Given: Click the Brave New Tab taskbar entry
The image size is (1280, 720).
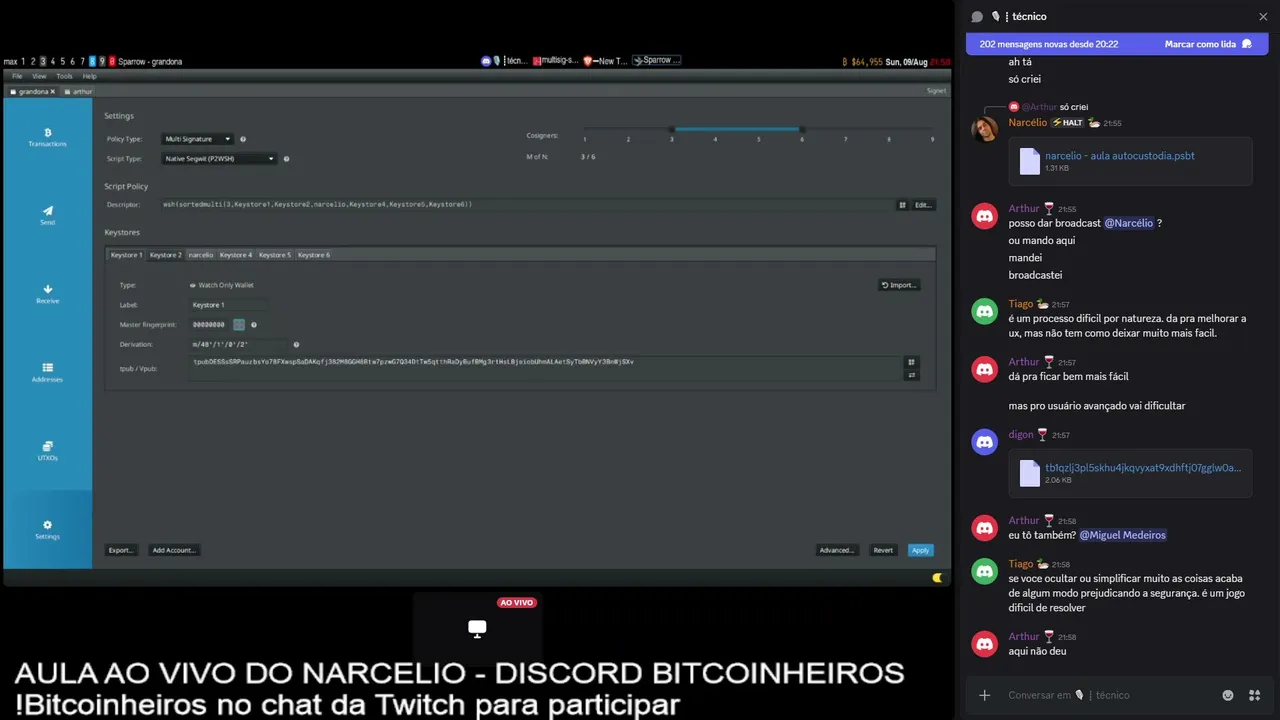Looking at the screenshot, I should pos(605,61).
